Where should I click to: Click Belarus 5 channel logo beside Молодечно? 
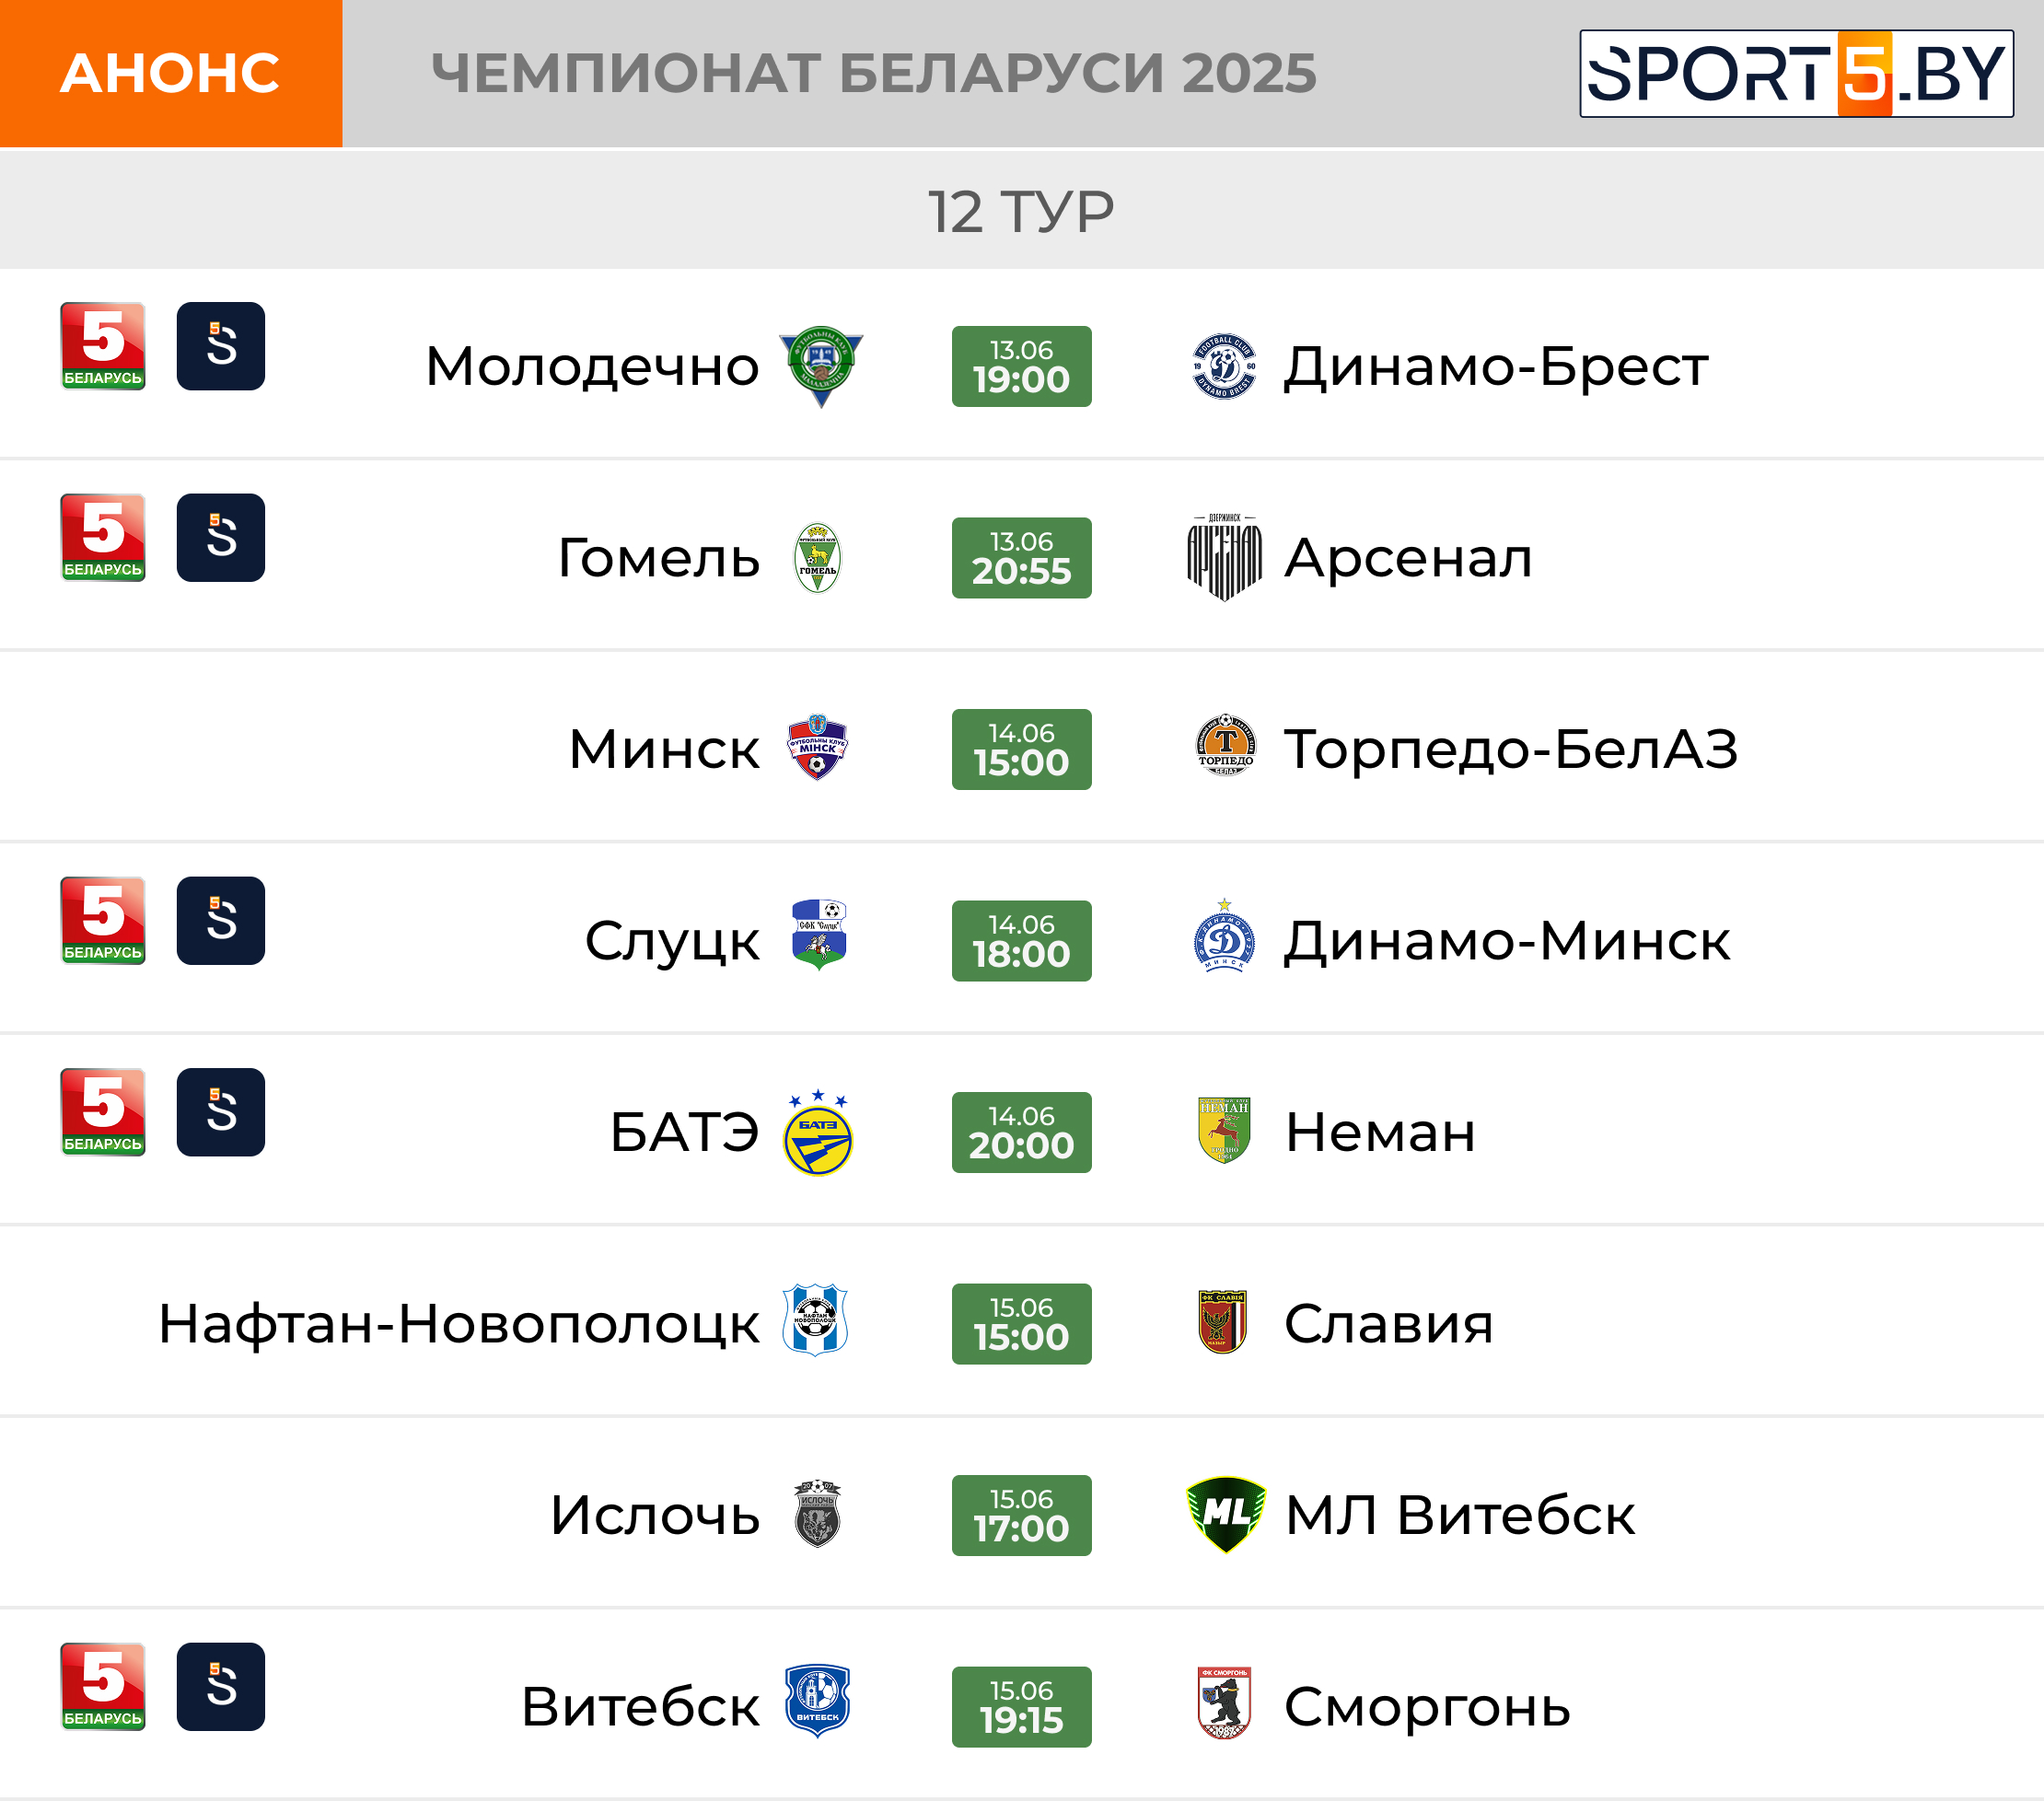point(103,346)
